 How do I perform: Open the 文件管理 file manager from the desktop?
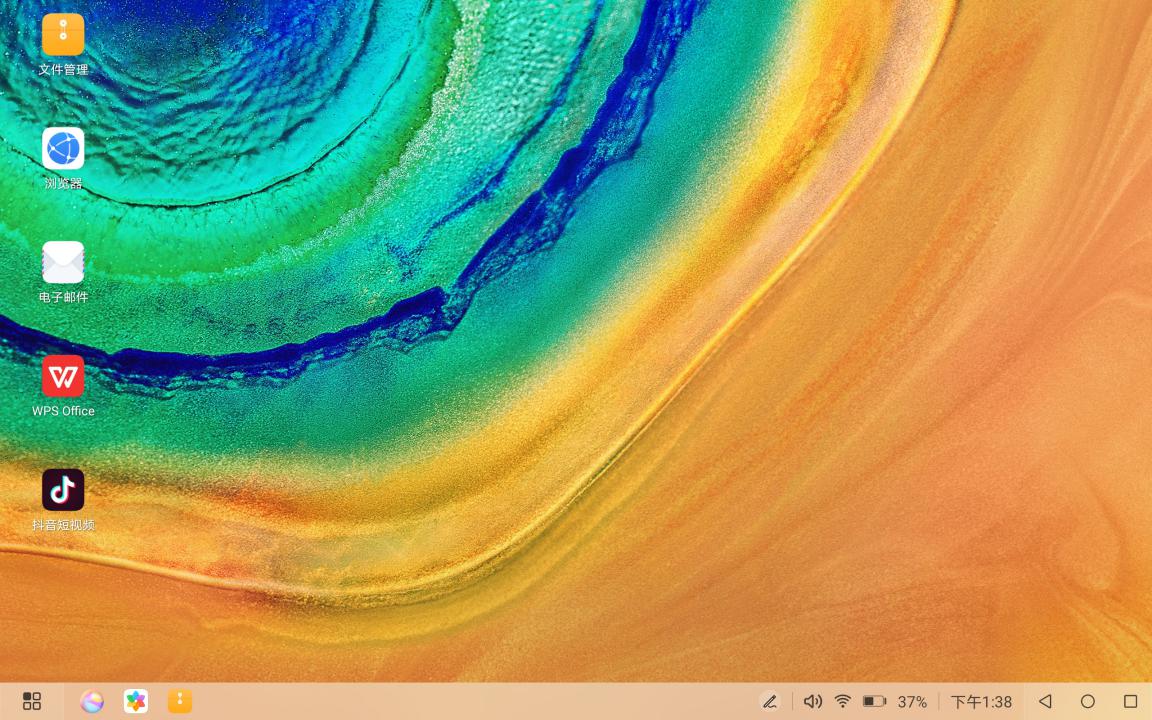[x=63, y=34]
